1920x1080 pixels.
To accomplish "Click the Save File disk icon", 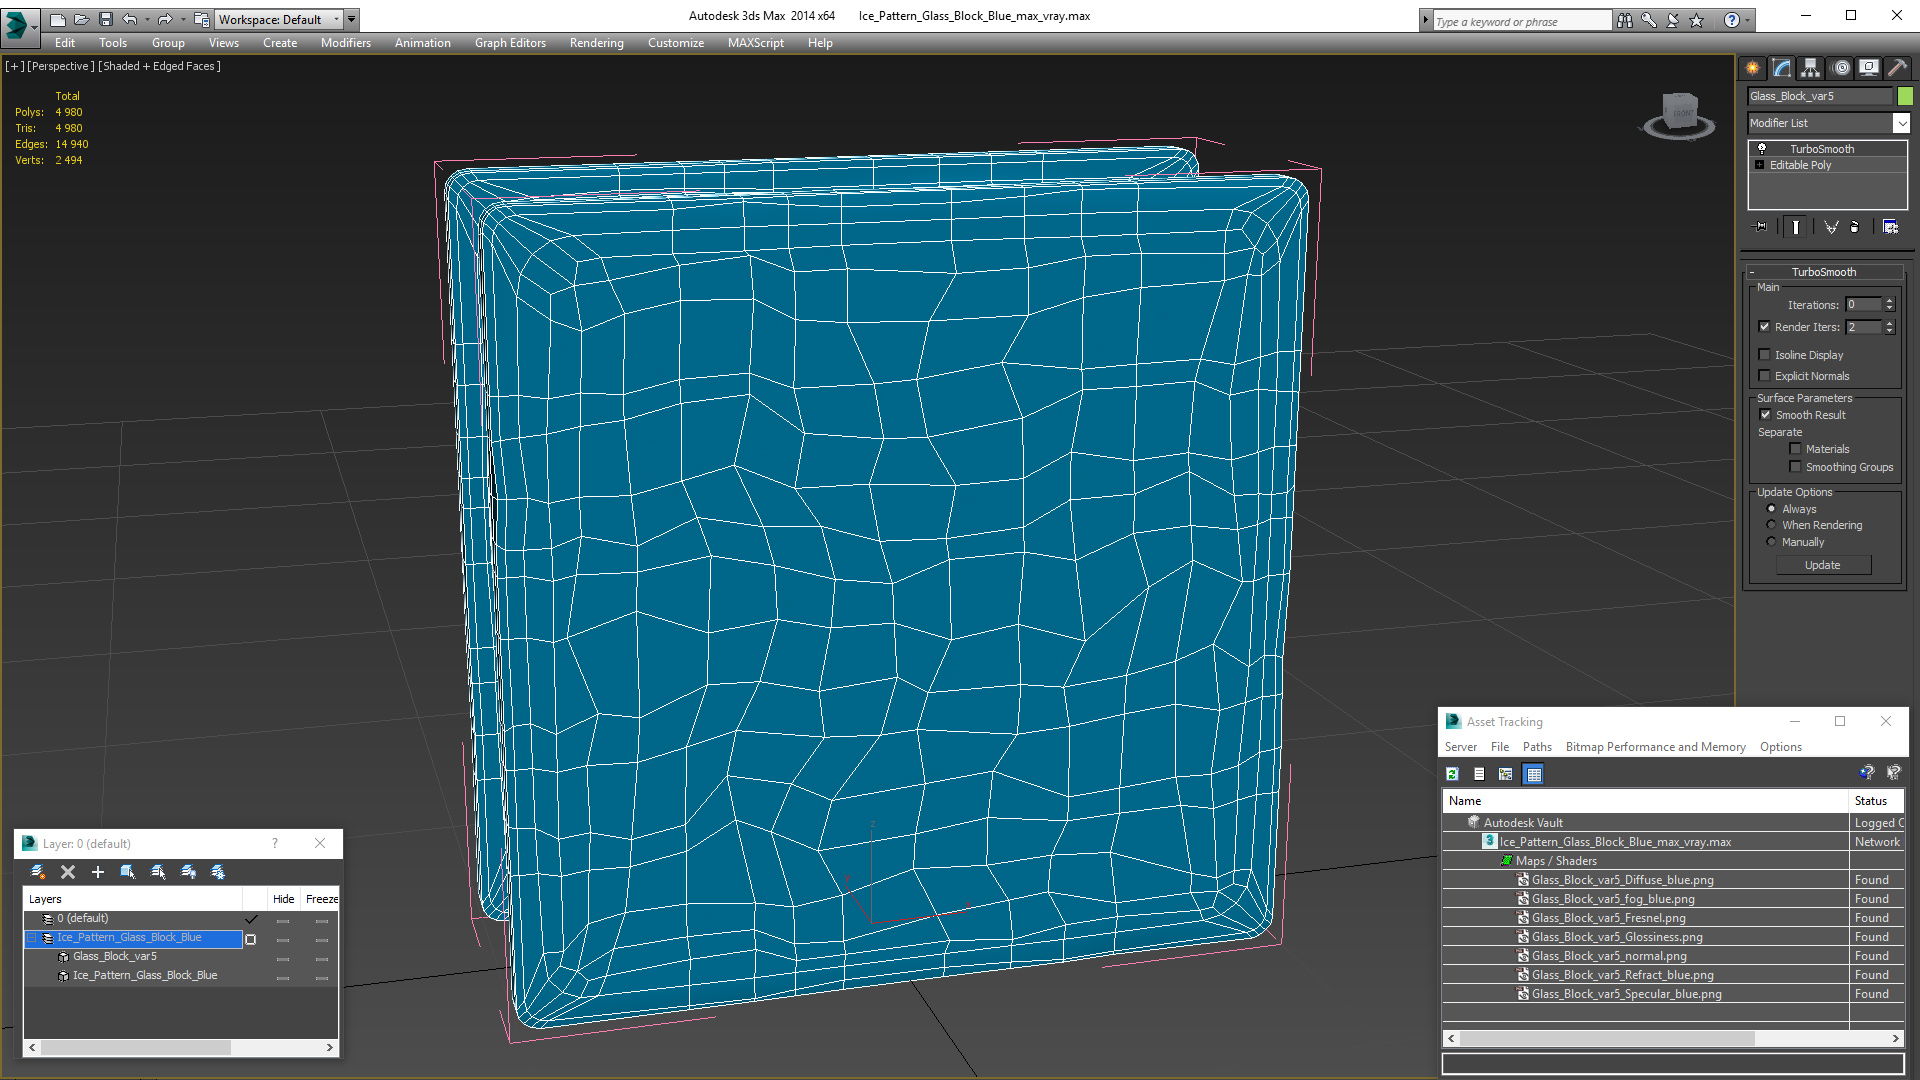I will 106,19.
